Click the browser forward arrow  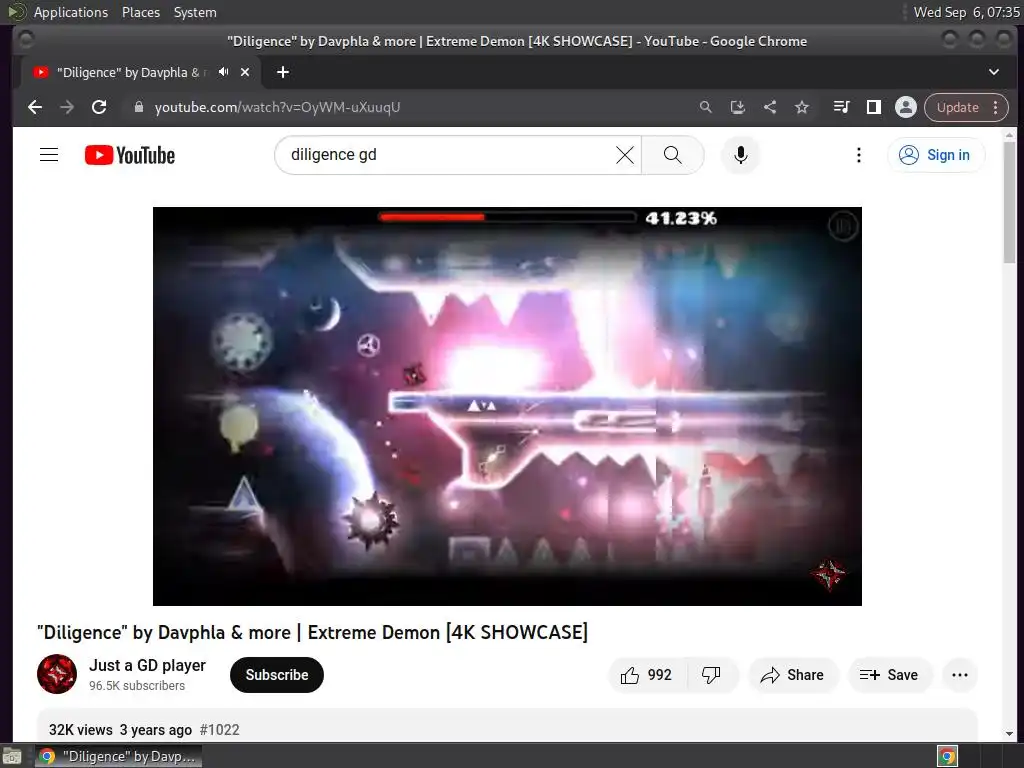[x=67, y=107]
